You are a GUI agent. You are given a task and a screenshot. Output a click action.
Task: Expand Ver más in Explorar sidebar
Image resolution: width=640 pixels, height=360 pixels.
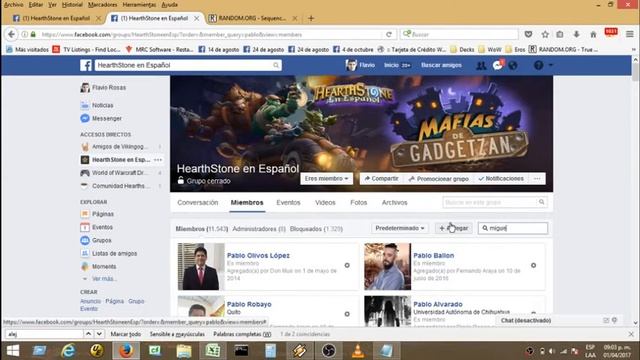pyautogui.click(x=104, y=279)
